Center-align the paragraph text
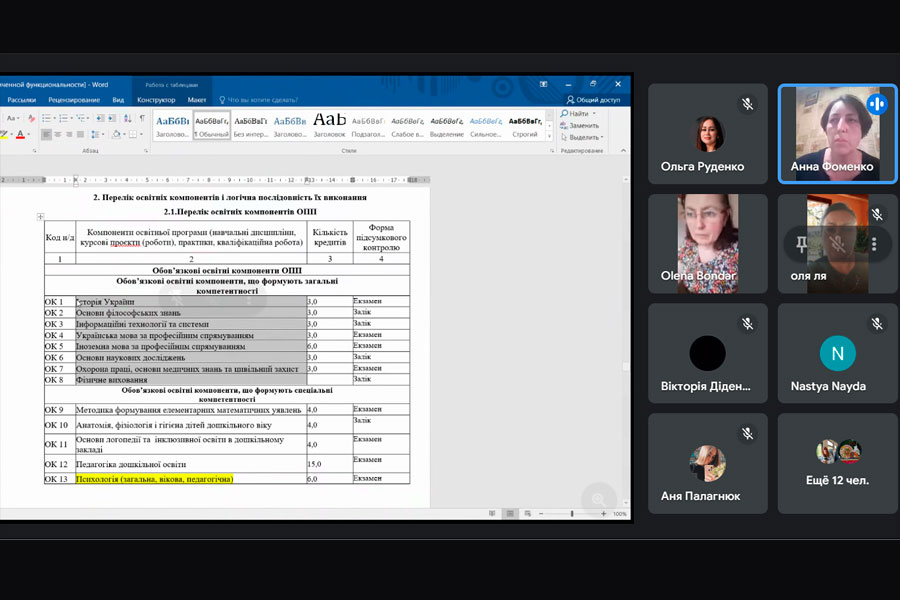Screen dimensions: 900x600 [x=58, y=134]
